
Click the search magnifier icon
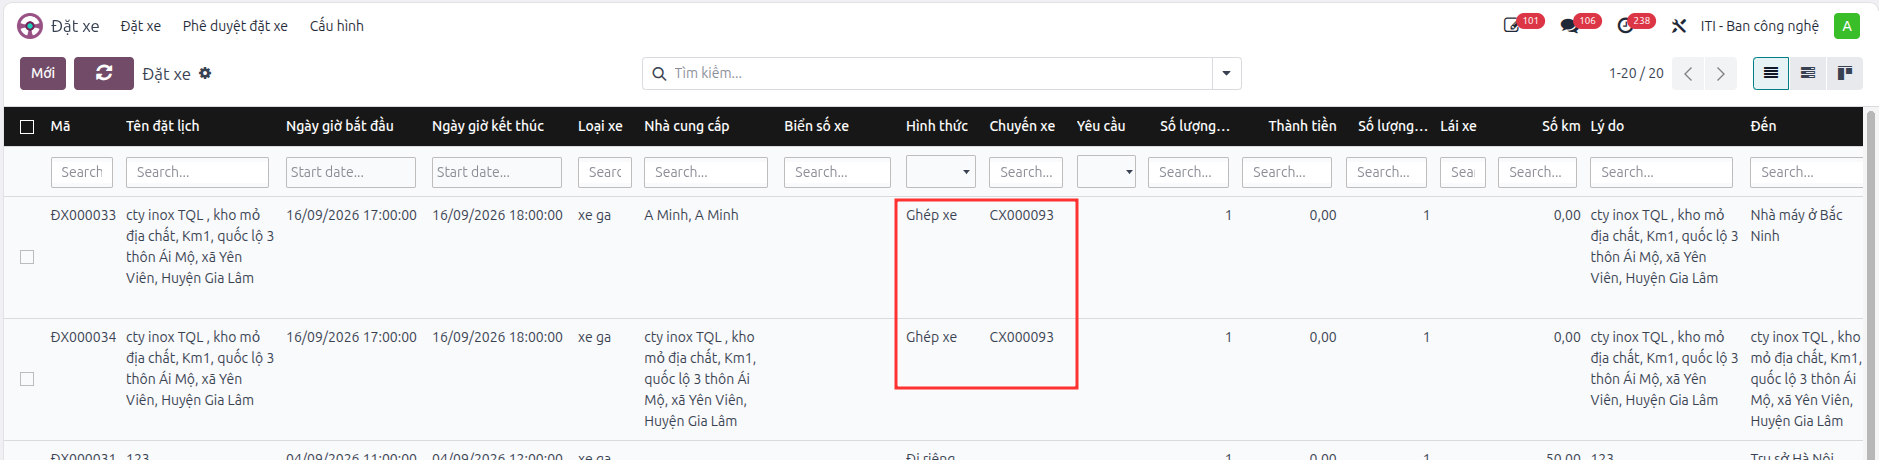[659, 73]
